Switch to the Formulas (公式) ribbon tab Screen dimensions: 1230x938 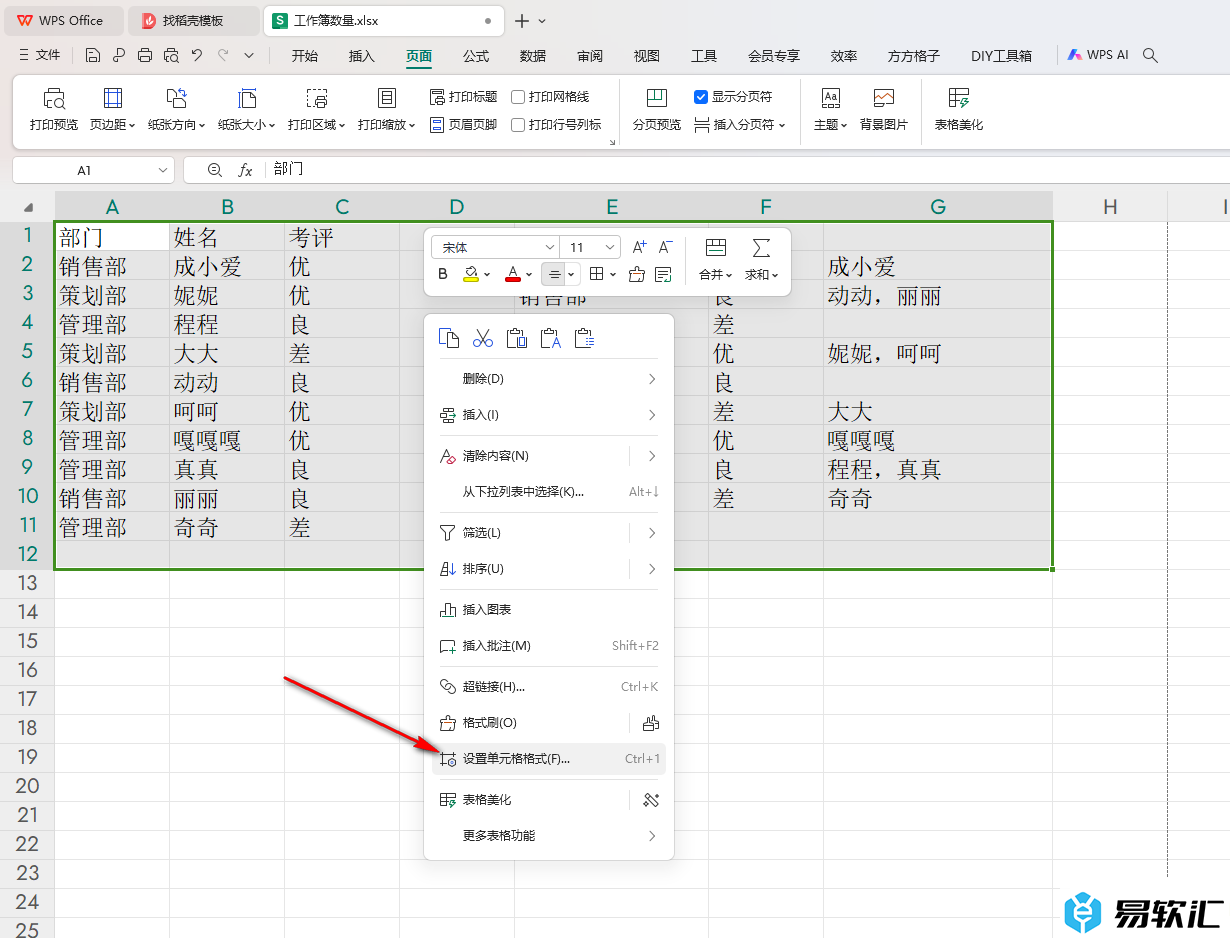pos(476,56)
